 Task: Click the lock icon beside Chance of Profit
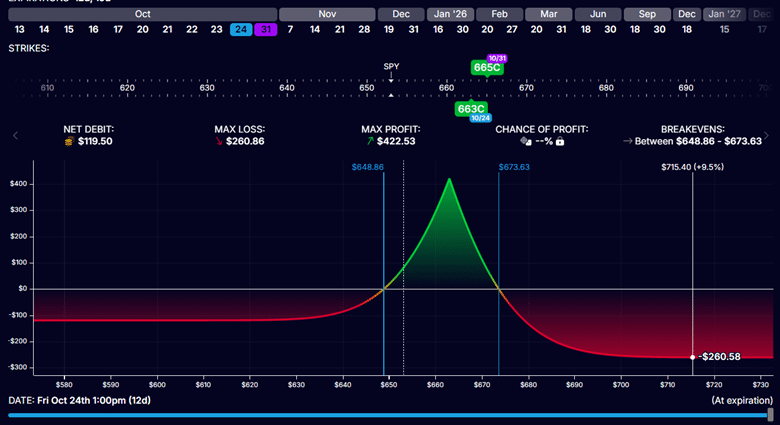coord(561,142)
